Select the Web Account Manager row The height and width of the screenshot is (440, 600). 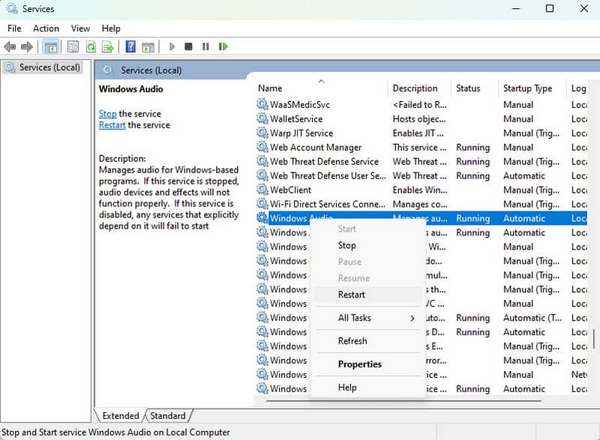(x=421, y=147)
